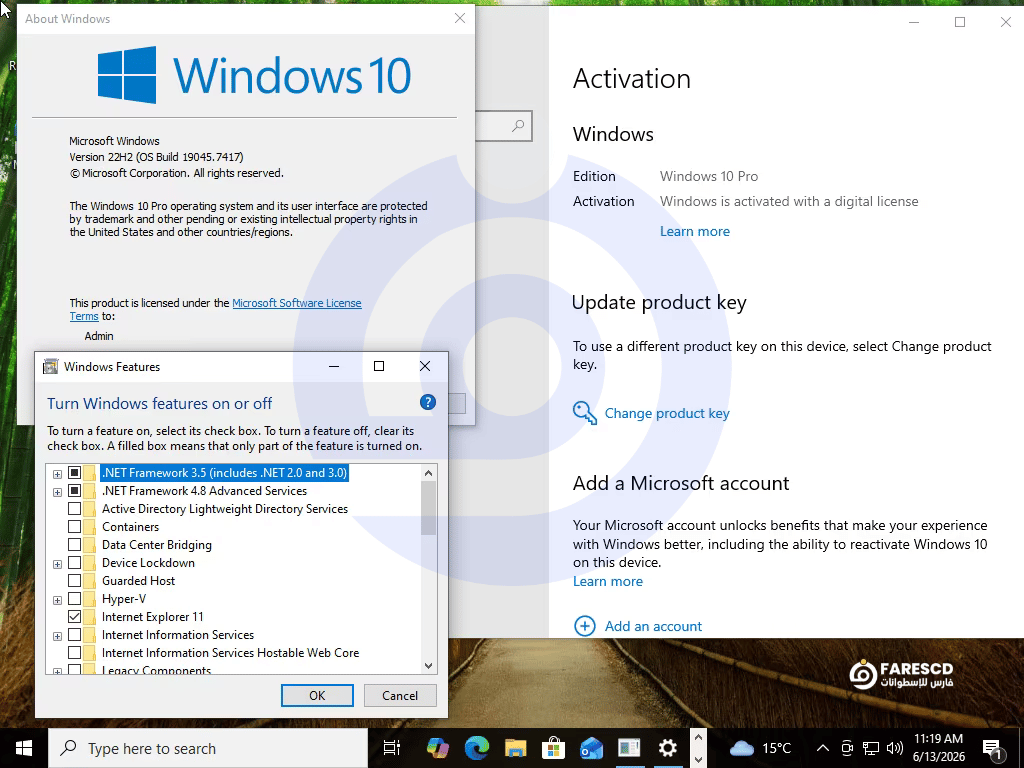The width and height of the screenshot is (1024, 768).
Task: Expand the .NET Framework 3.5 tree node
Action: pyautogui.click(x=57, y=473)
